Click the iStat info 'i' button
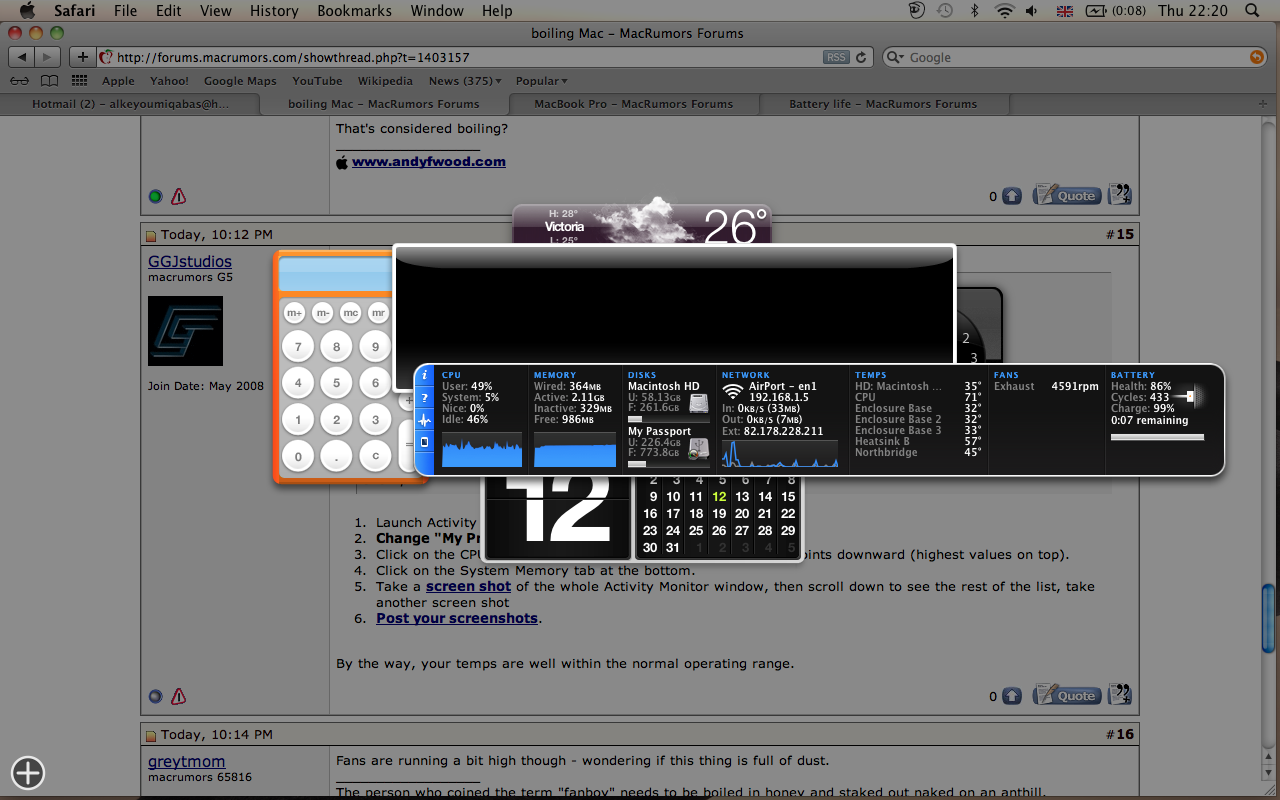Viewport: 1280px width, 800px height. point(424,376)
